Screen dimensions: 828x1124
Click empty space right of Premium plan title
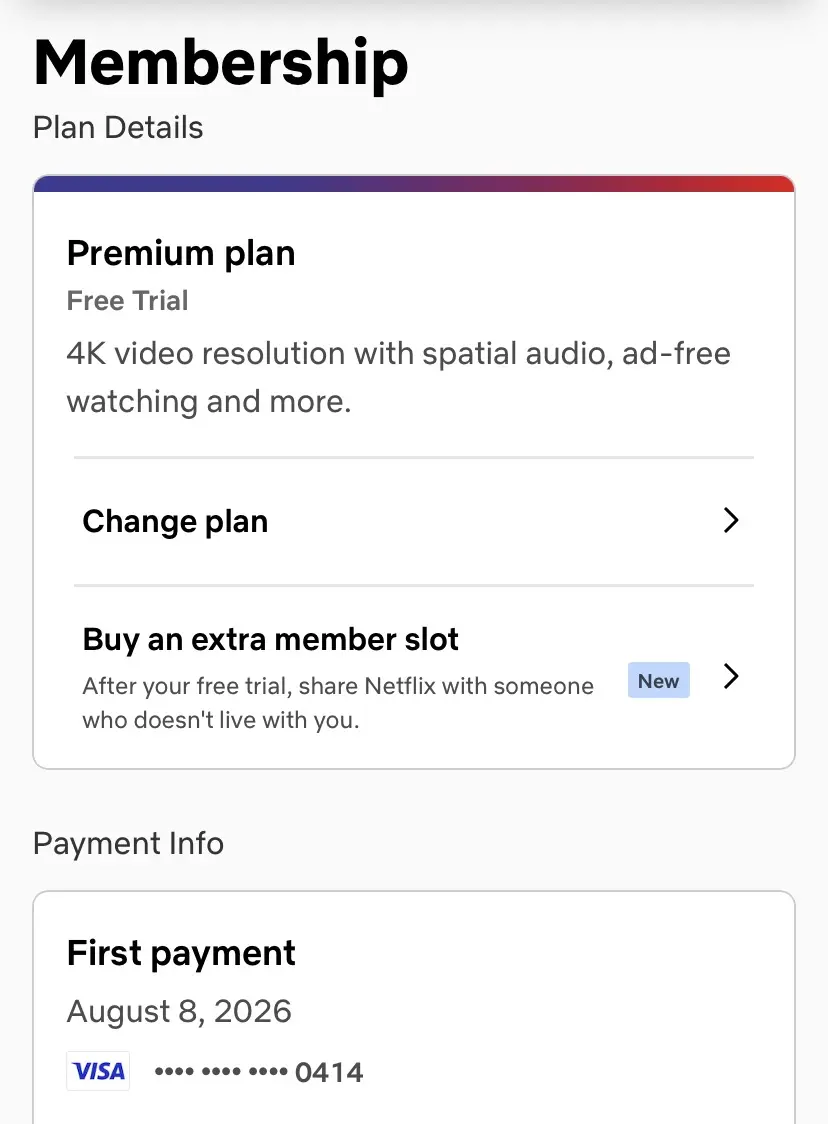538,254
